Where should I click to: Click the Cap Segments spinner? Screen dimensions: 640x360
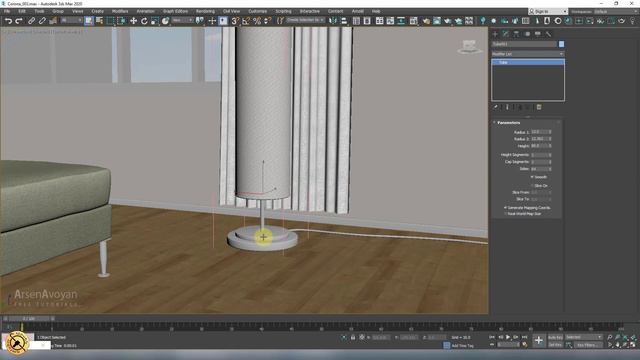point(550,162)
